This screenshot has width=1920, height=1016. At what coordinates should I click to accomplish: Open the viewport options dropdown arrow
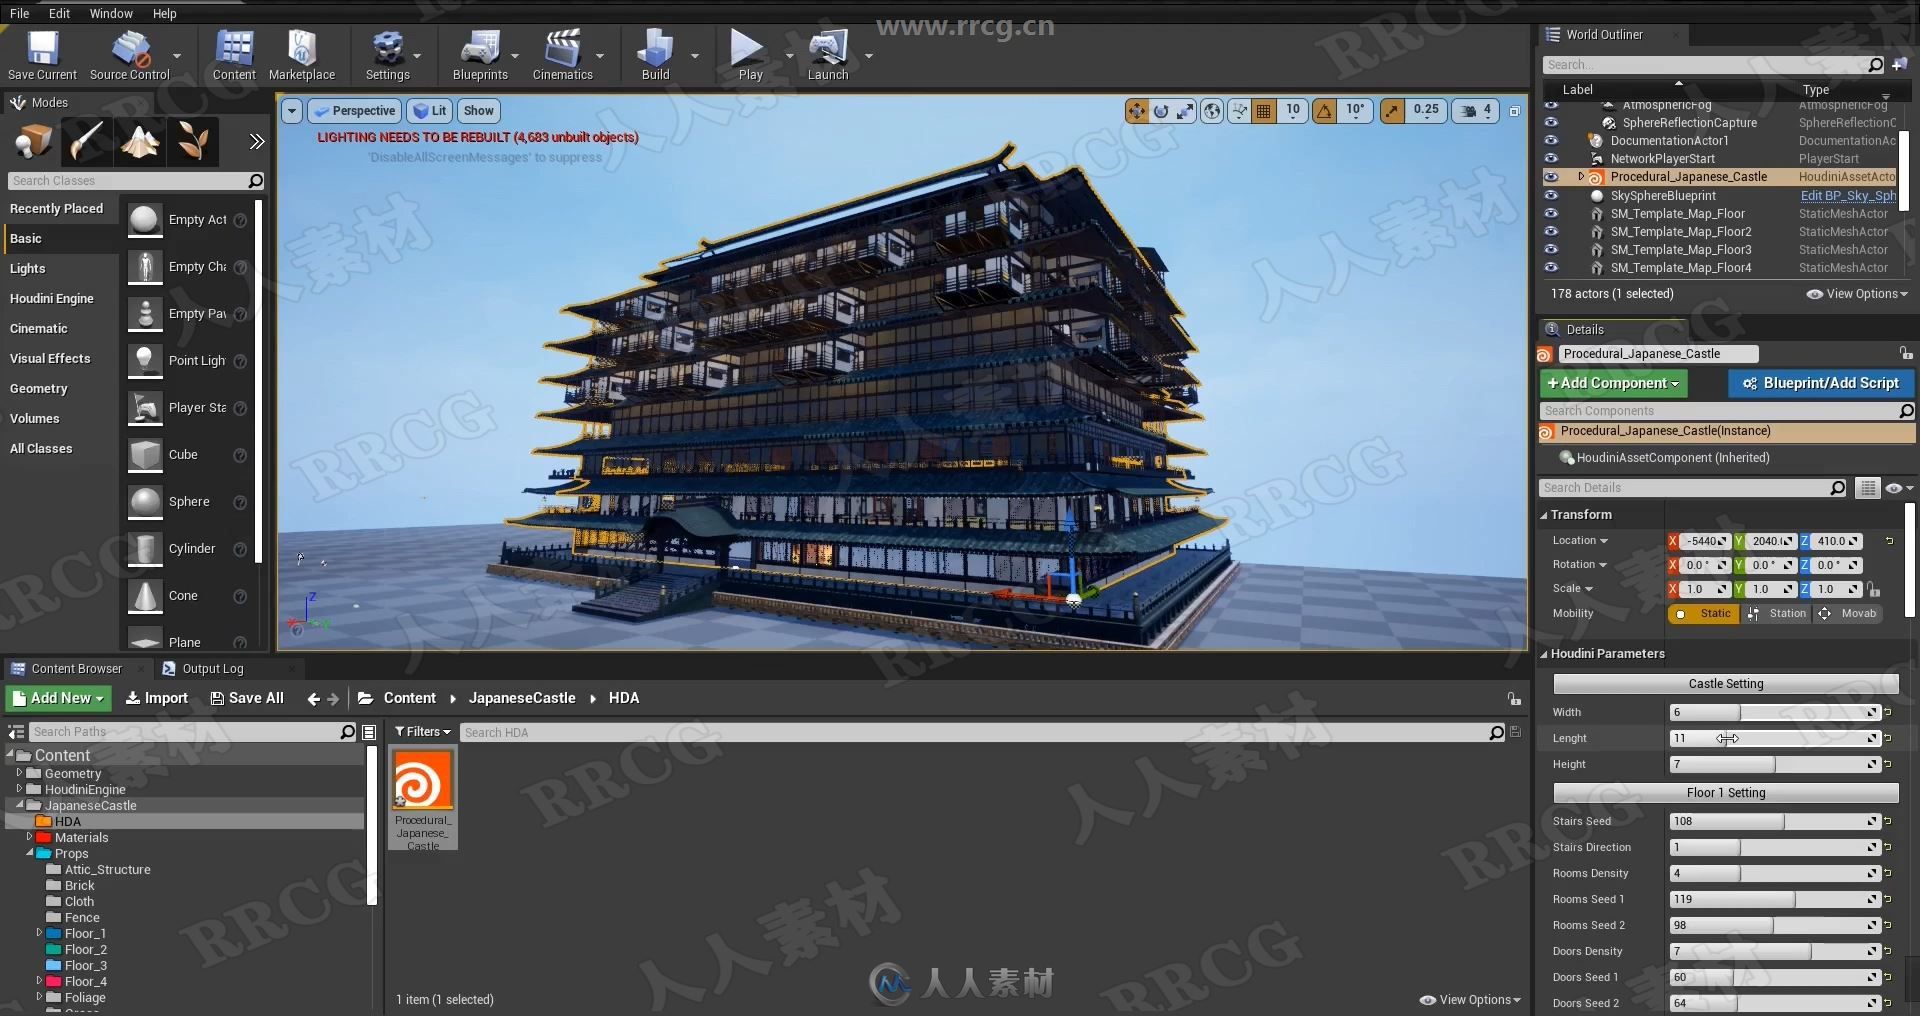292,111
